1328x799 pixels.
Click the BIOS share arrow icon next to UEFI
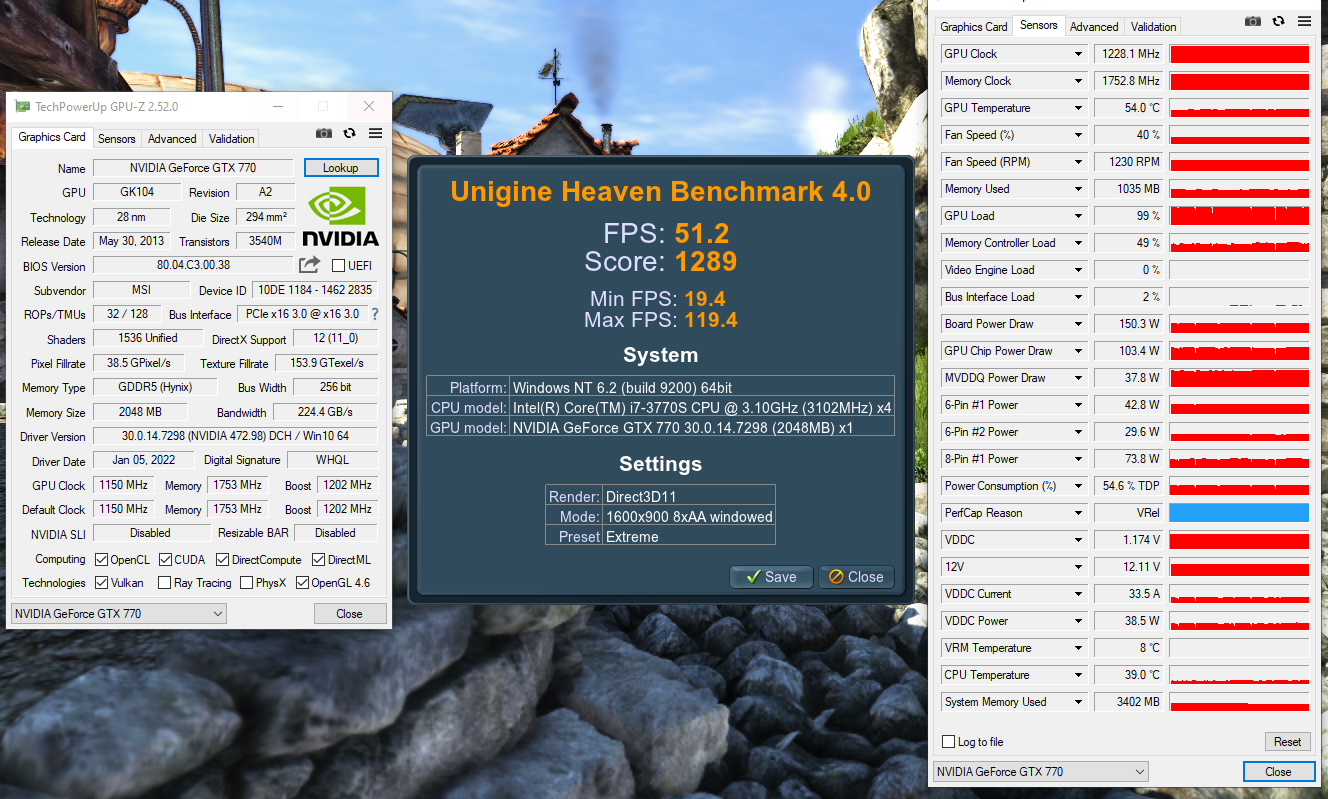coord(309,265)
